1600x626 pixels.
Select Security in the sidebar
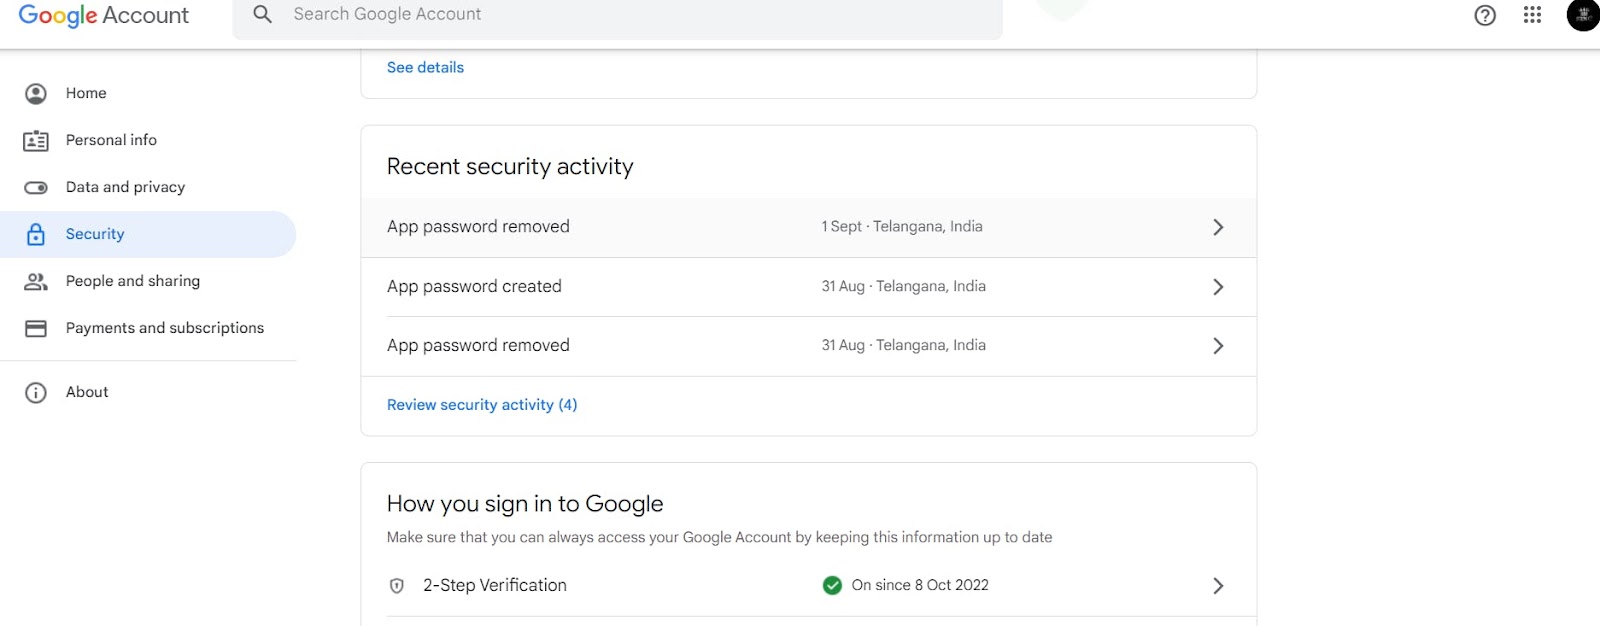(148, 234)
